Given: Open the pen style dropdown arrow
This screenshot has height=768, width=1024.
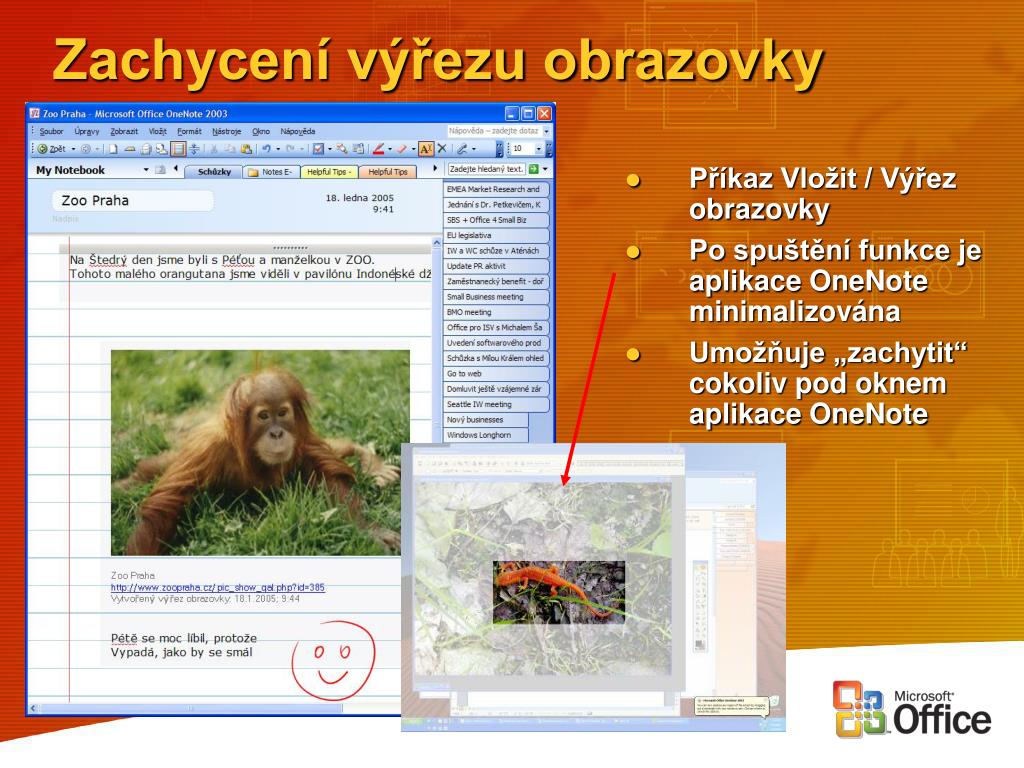Looking at the screenshot, I should (x=390, y=149).
